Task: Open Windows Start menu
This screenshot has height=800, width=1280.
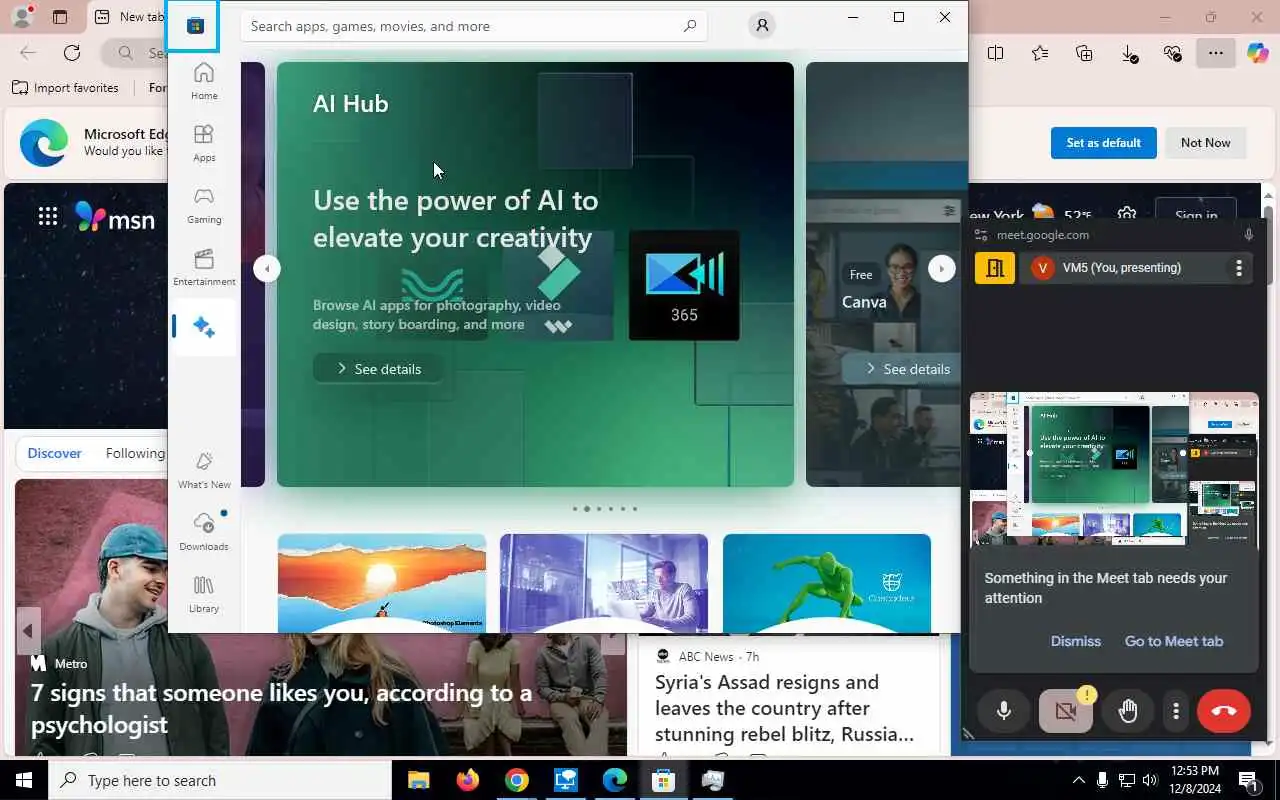Action: coord(24,780)
